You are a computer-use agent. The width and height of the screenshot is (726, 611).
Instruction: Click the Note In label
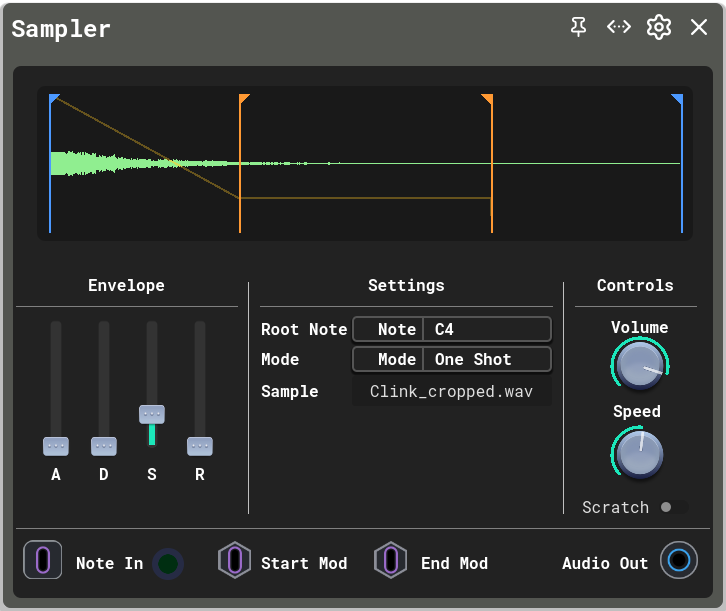pos(110,563)
